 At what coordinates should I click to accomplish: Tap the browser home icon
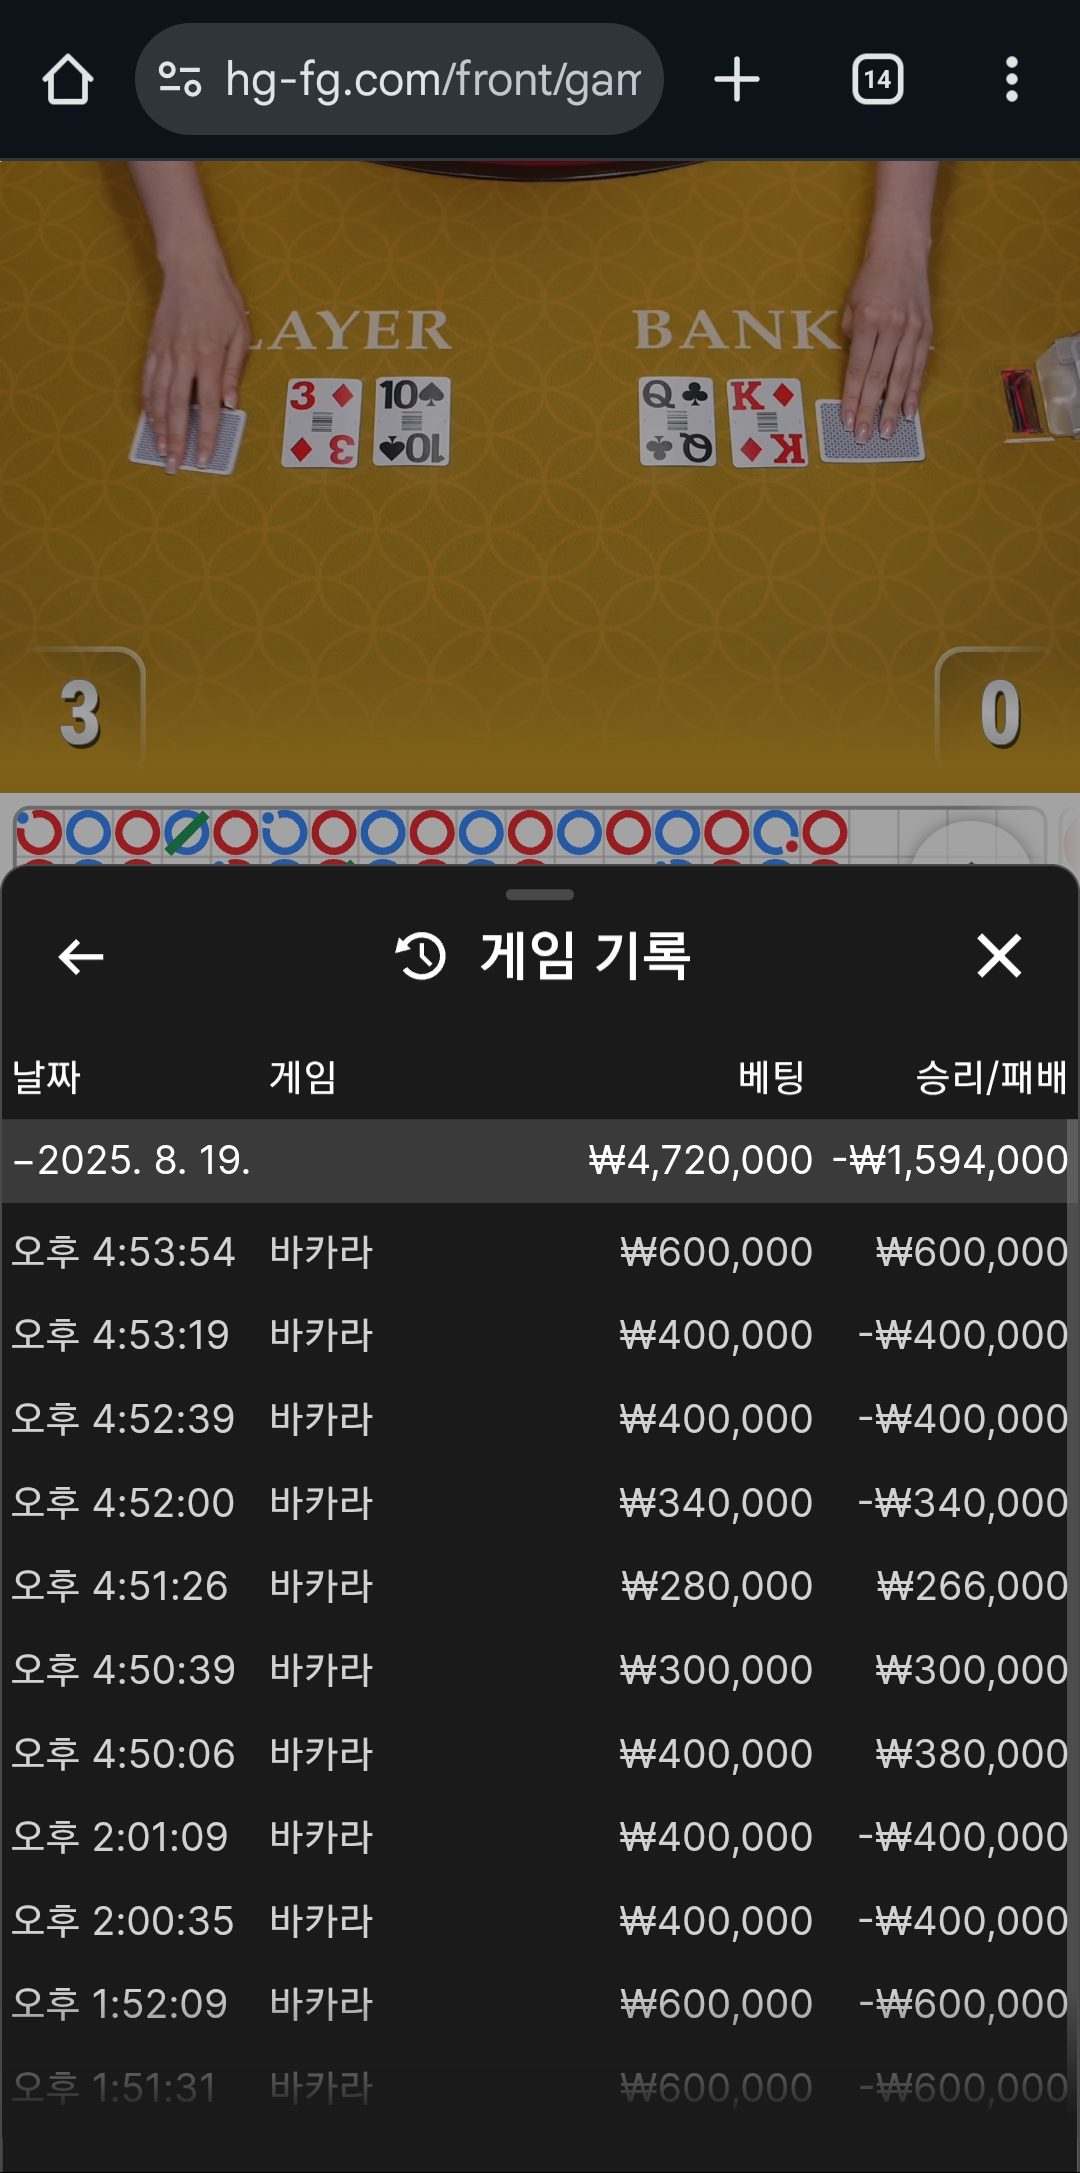[x=68, y=80]
